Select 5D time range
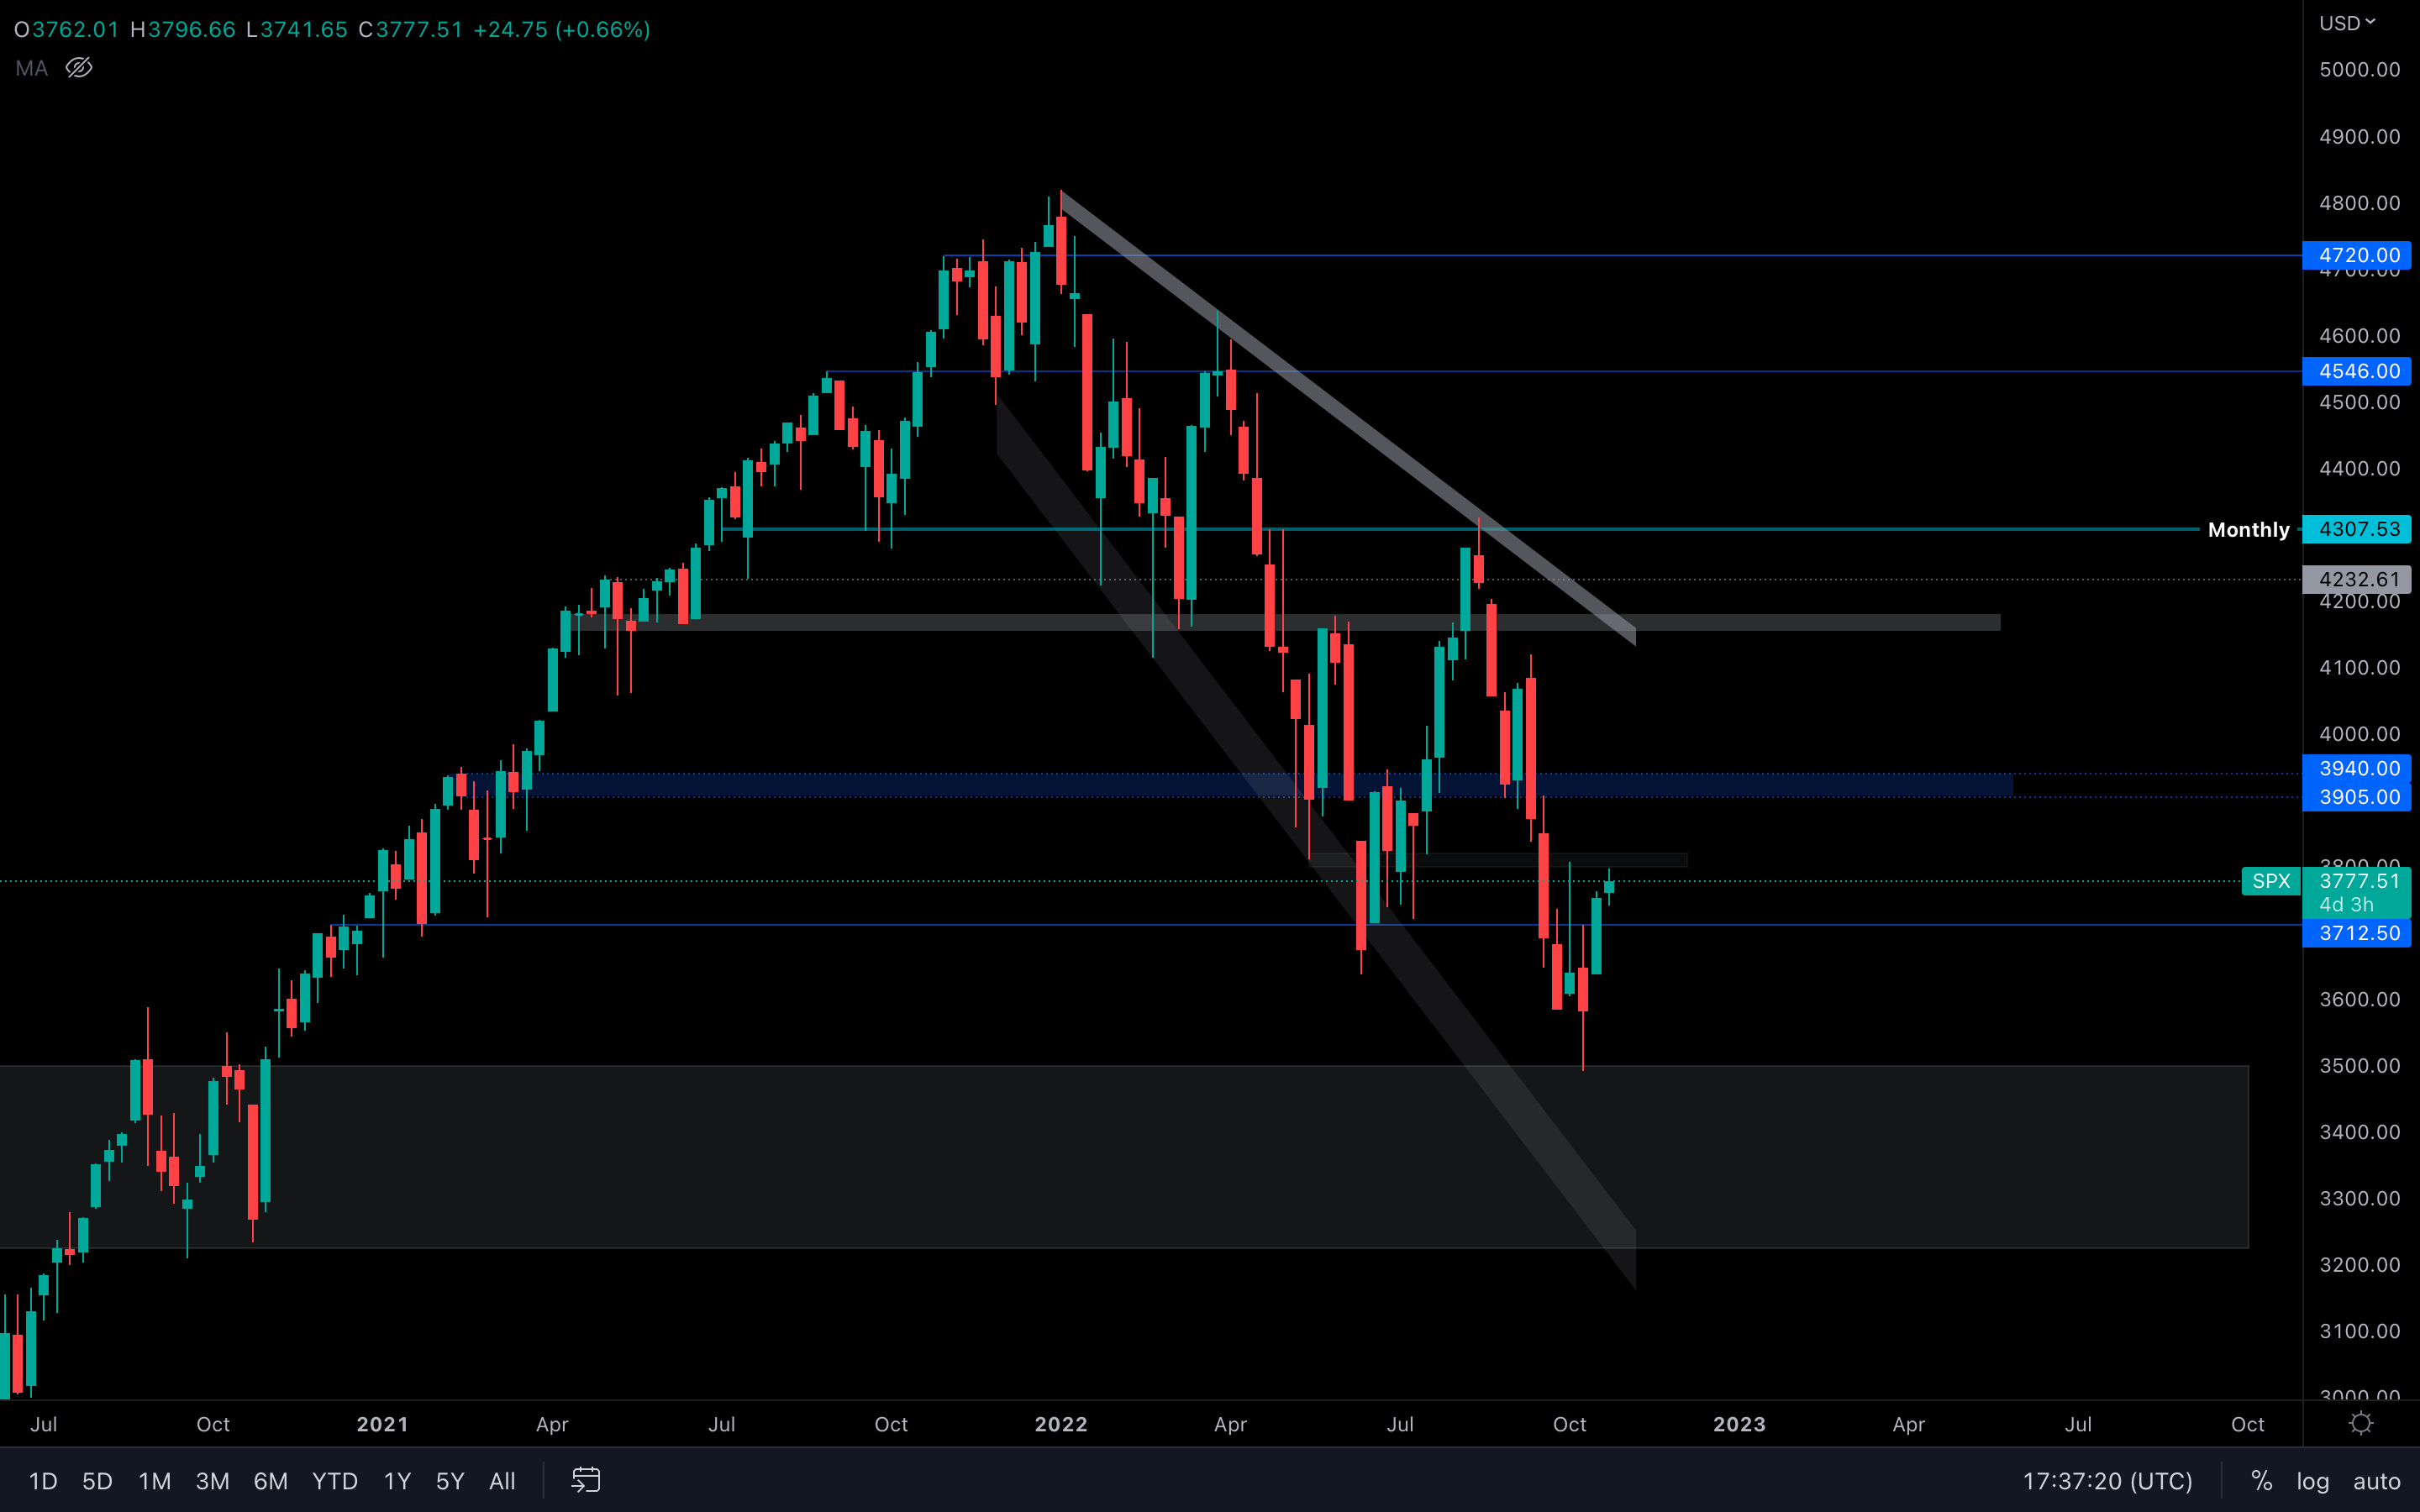This screenshot has height=1512, width=2420. click(x=97, y=1481)
